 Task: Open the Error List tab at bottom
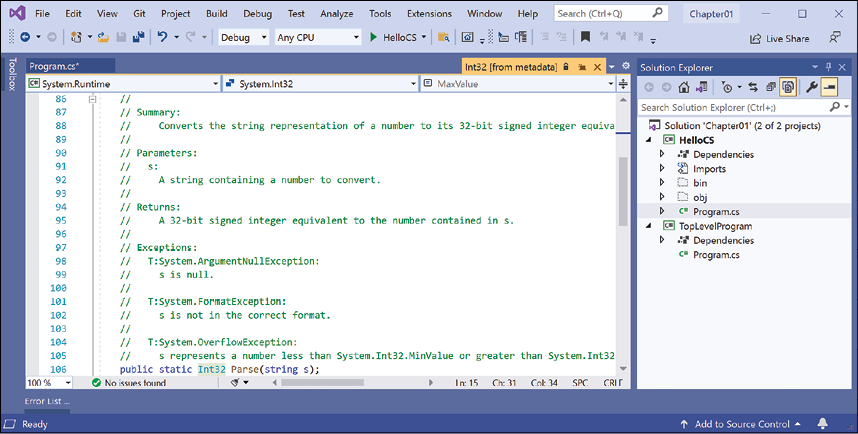[47, 401]
